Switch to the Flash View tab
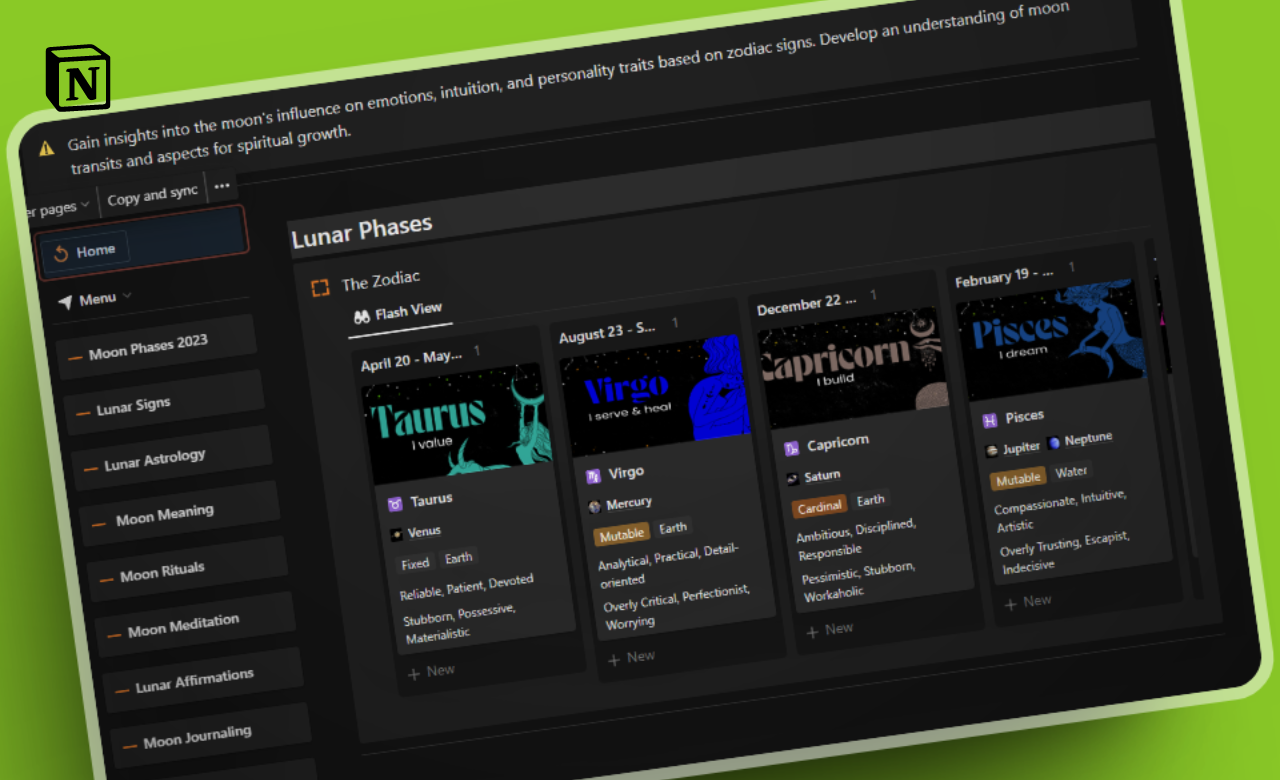The image size is (1280, 780). pyautogui.click(x=398, y=312)
